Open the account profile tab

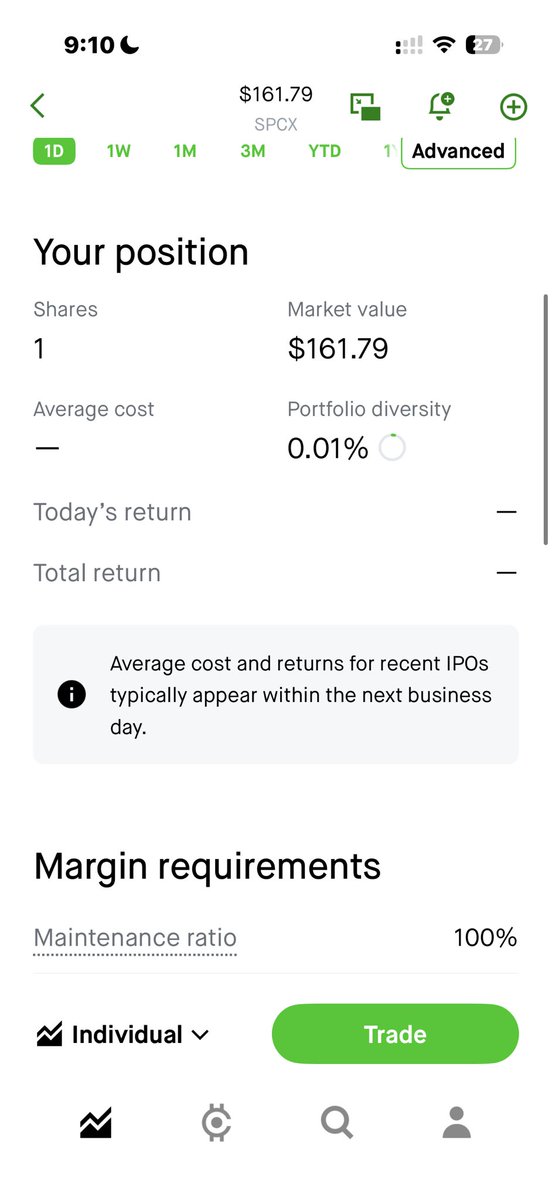point(457,1123)
